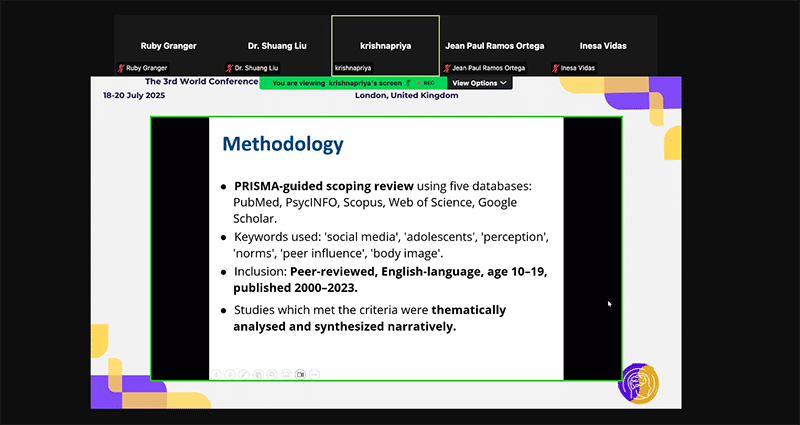Click the subtitles icon in slideshow toolbar
The width and height of the screenshot is (800, 425).
point(286,374)
